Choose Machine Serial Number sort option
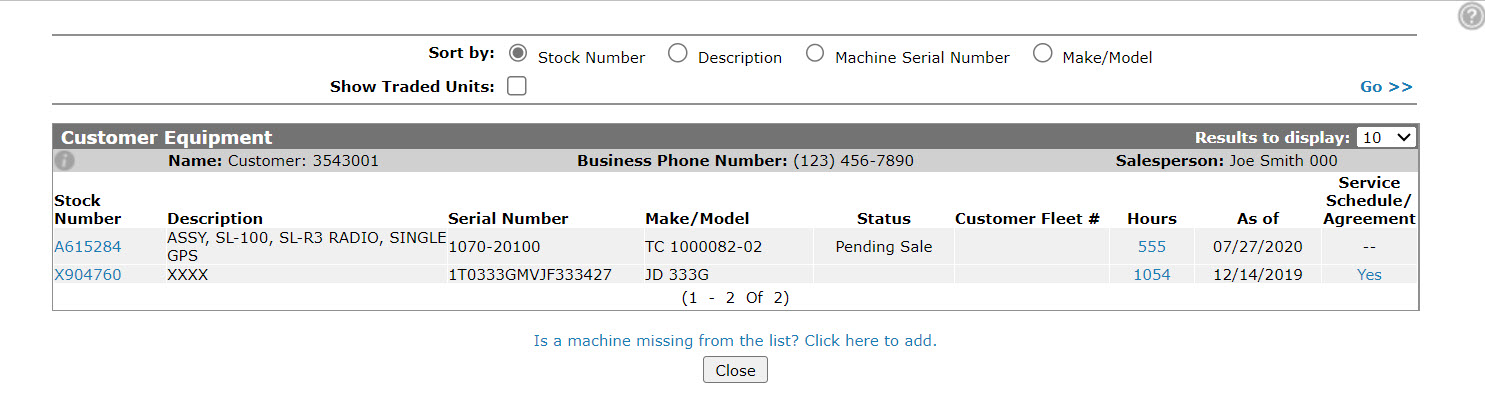The image size is (1485, 393). [x=815, y=54]
